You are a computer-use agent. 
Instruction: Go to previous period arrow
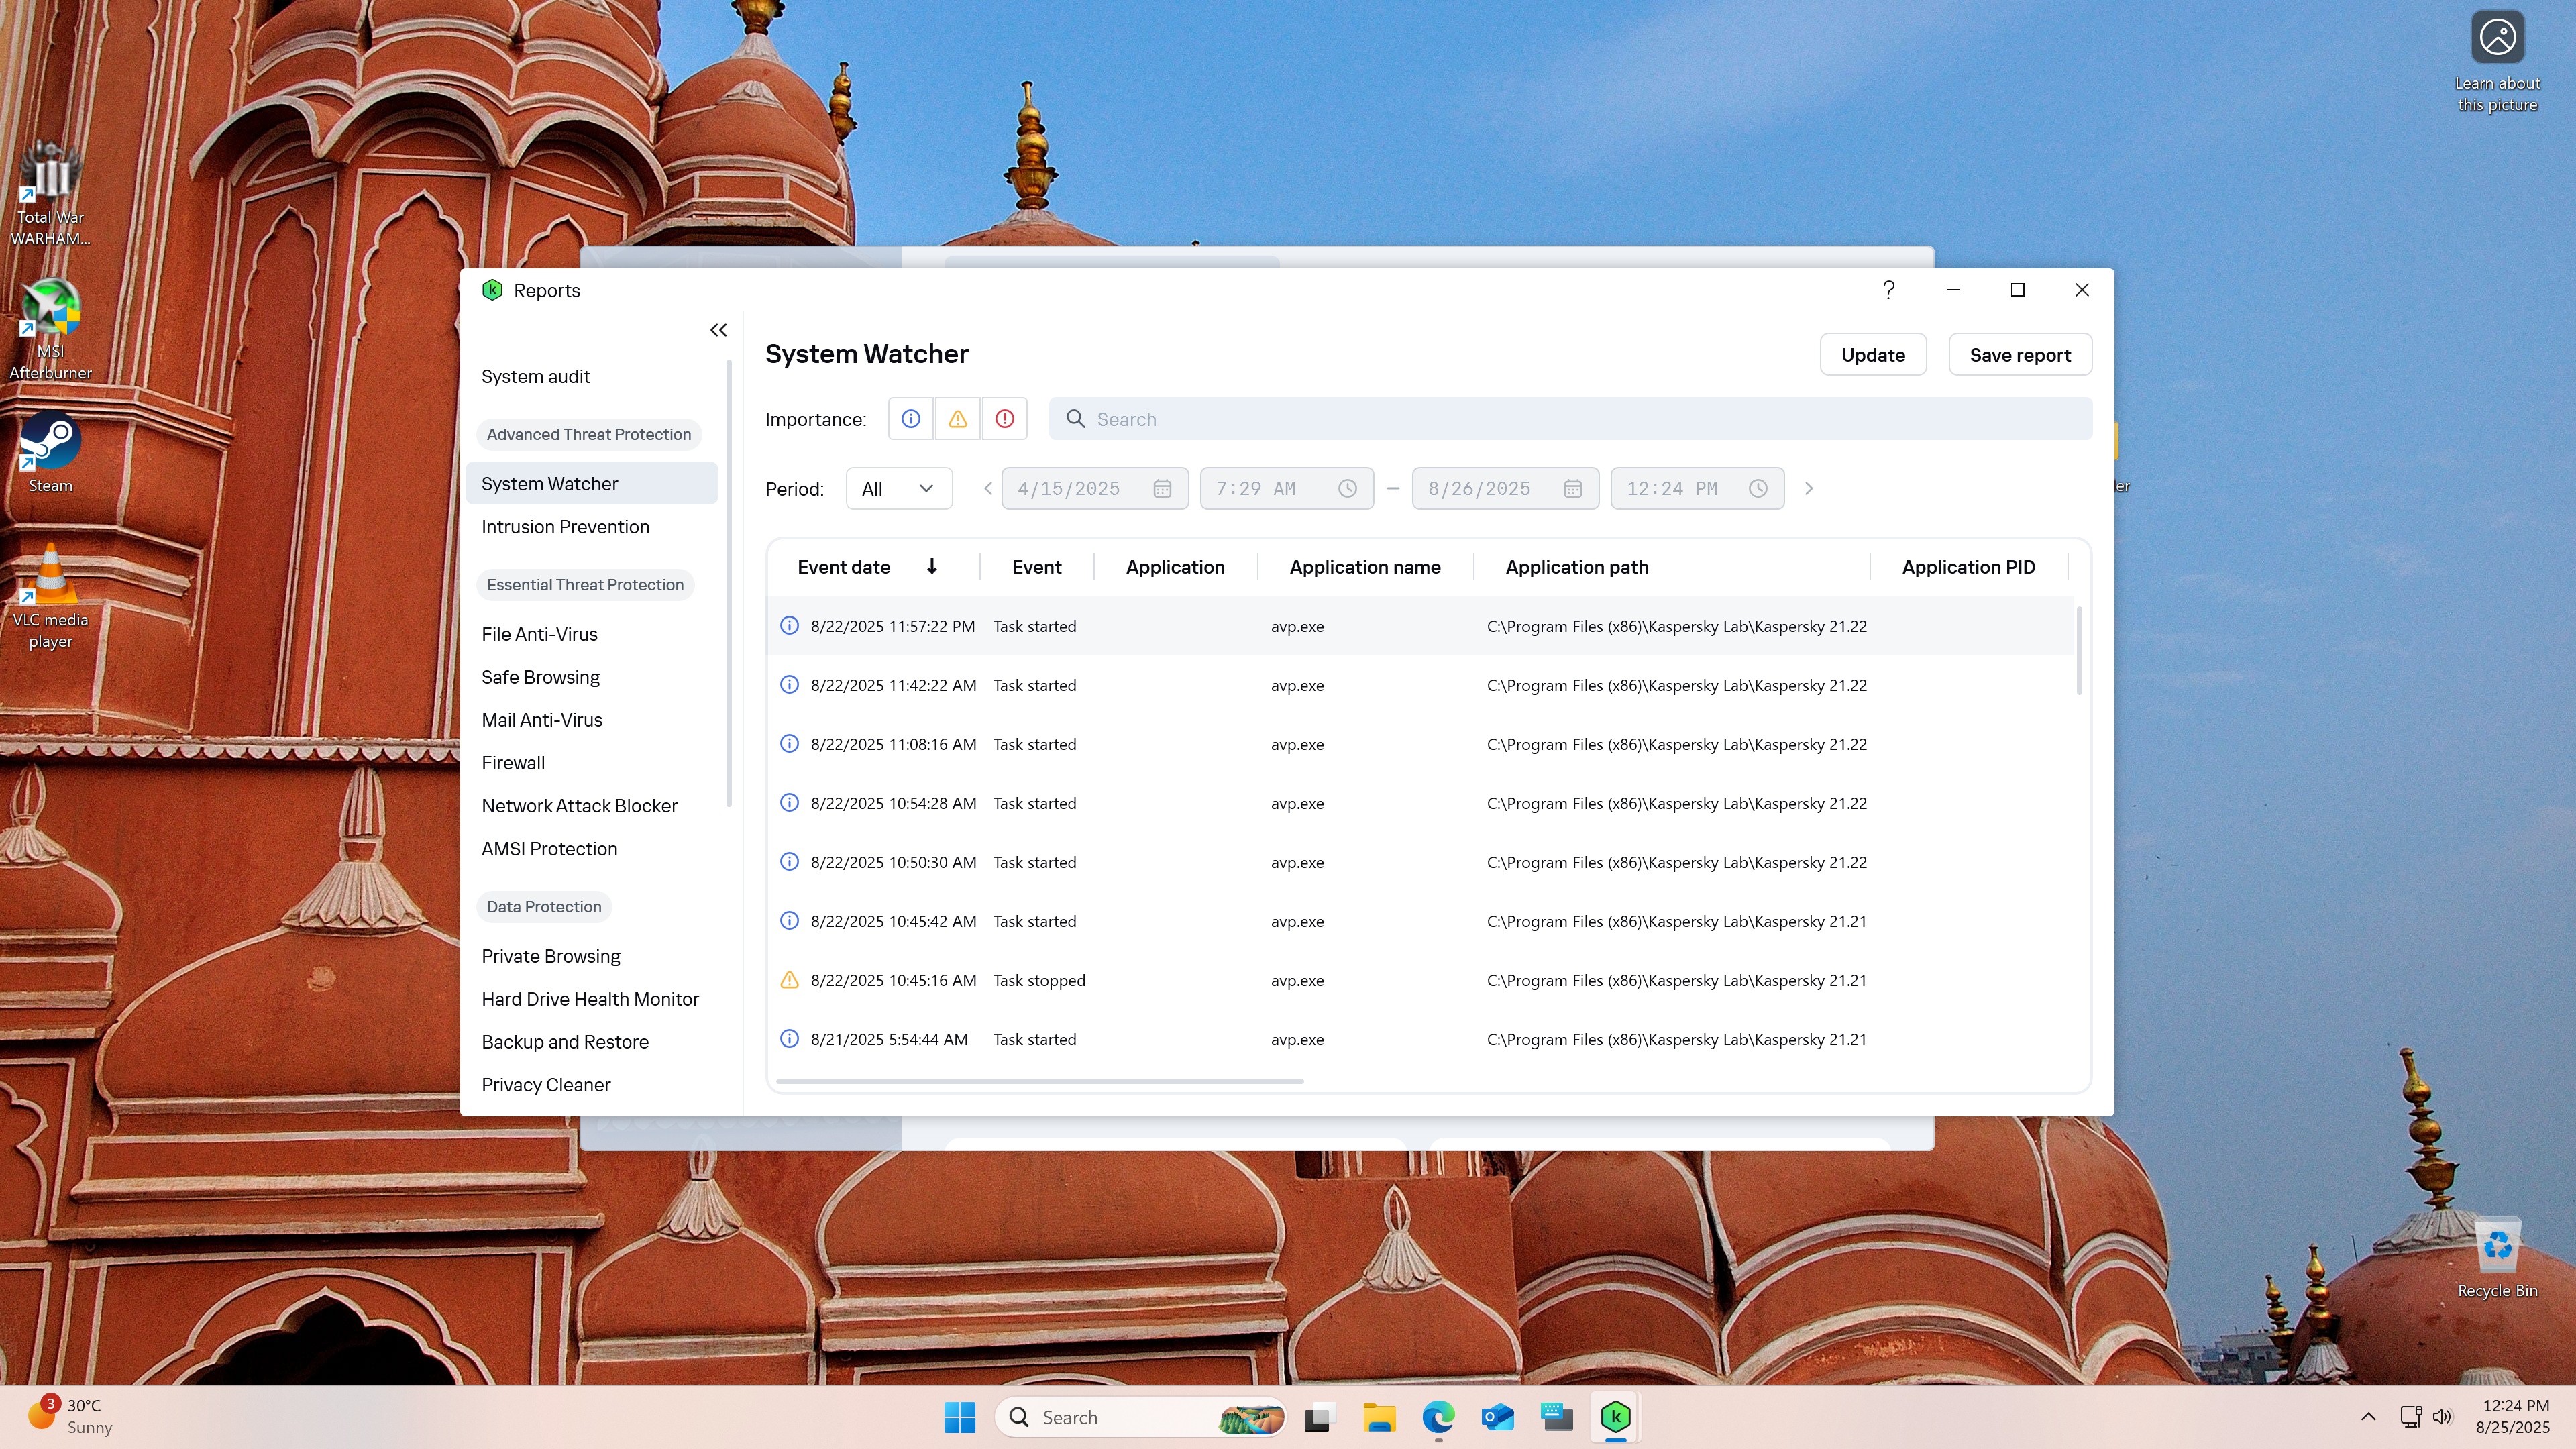987,489
